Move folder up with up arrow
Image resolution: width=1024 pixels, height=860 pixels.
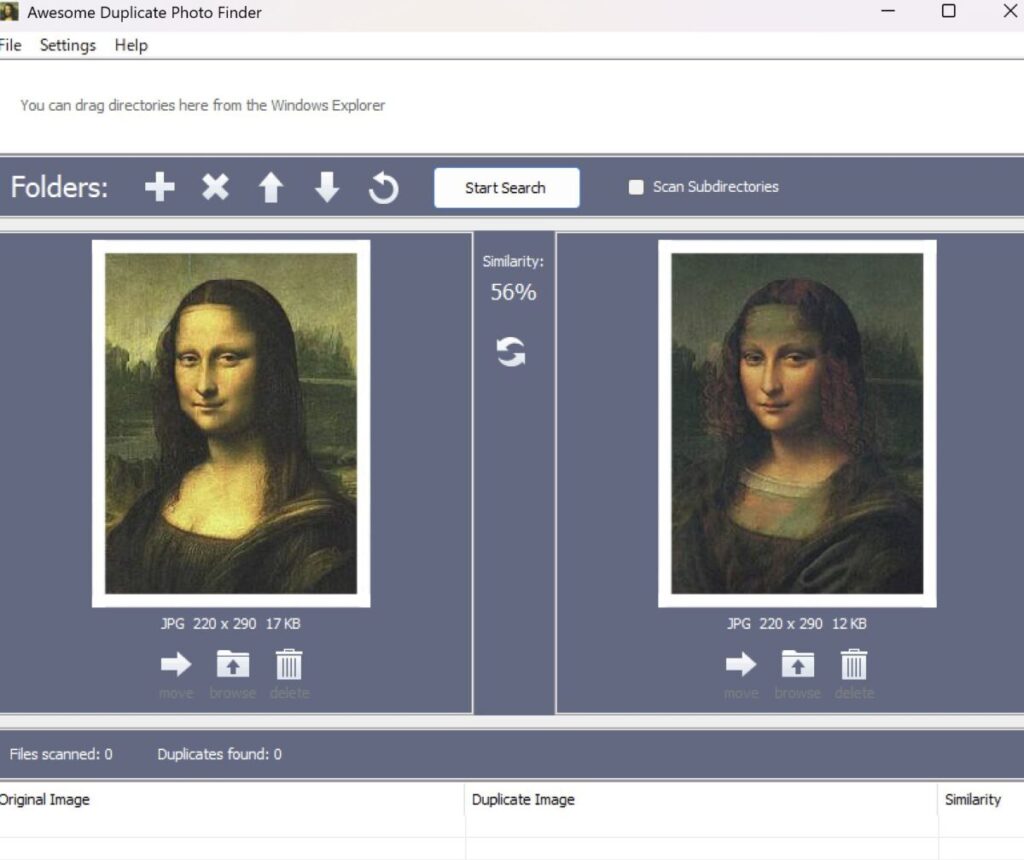click(x=271, y=187)
